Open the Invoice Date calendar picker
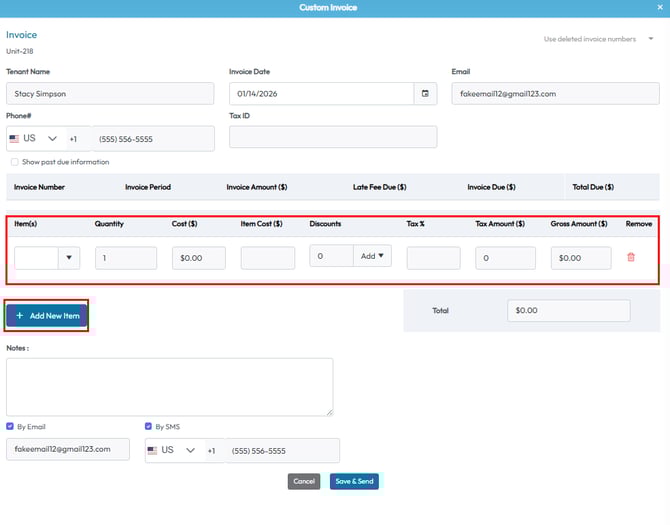Image resolution: width=670 pixels, height=525 pixels. 426,93
